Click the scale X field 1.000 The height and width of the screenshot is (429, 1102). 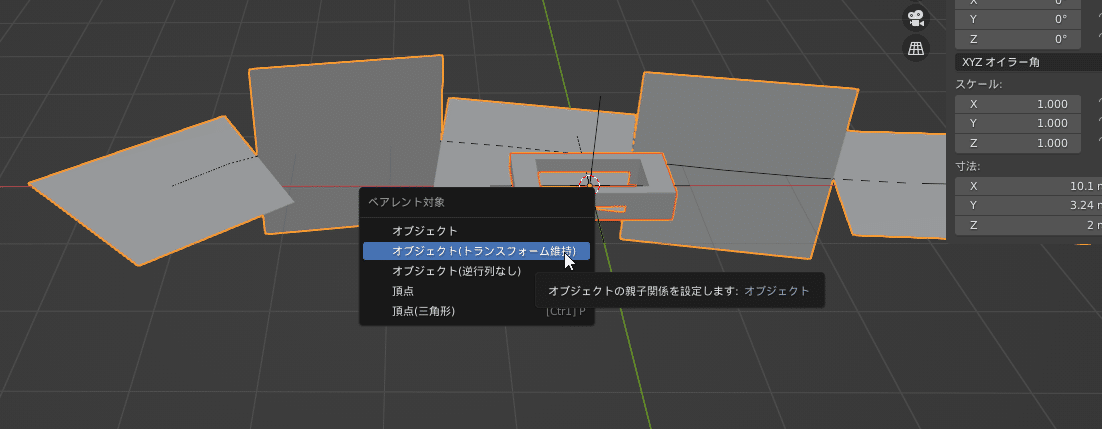pos(1018,104)
